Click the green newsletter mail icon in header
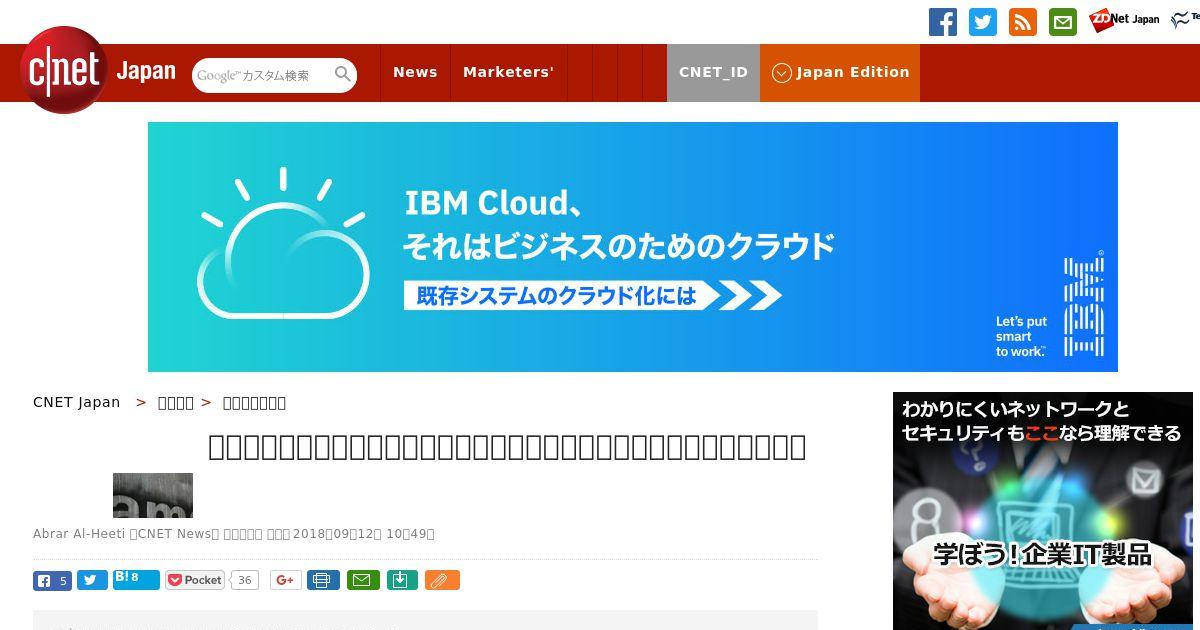1200x630 pixels. 1063,22
